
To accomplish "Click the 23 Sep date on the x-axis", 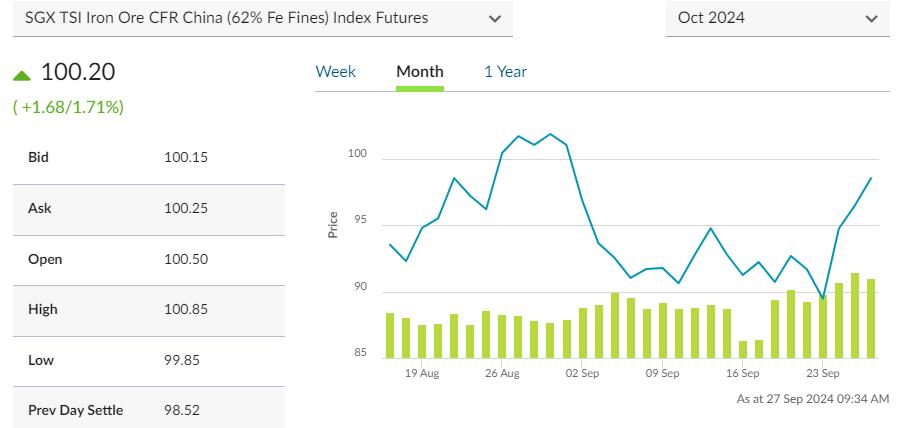I will (822, 373).
